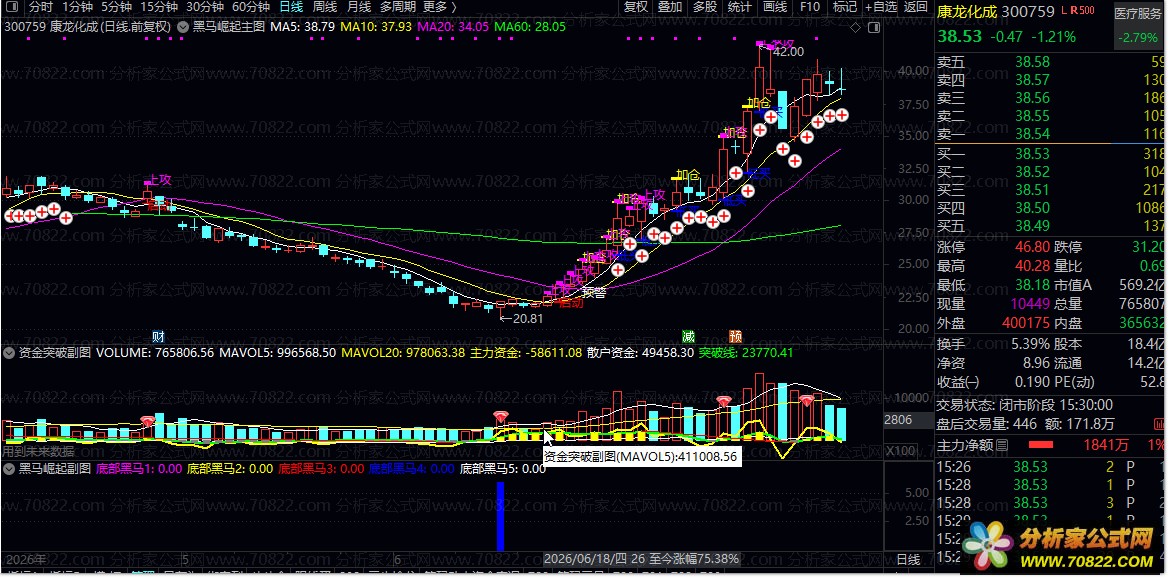Click the date 2026/06/18/四 in status bar
Screen dimensions: 1170x578
tap(587, 559)
